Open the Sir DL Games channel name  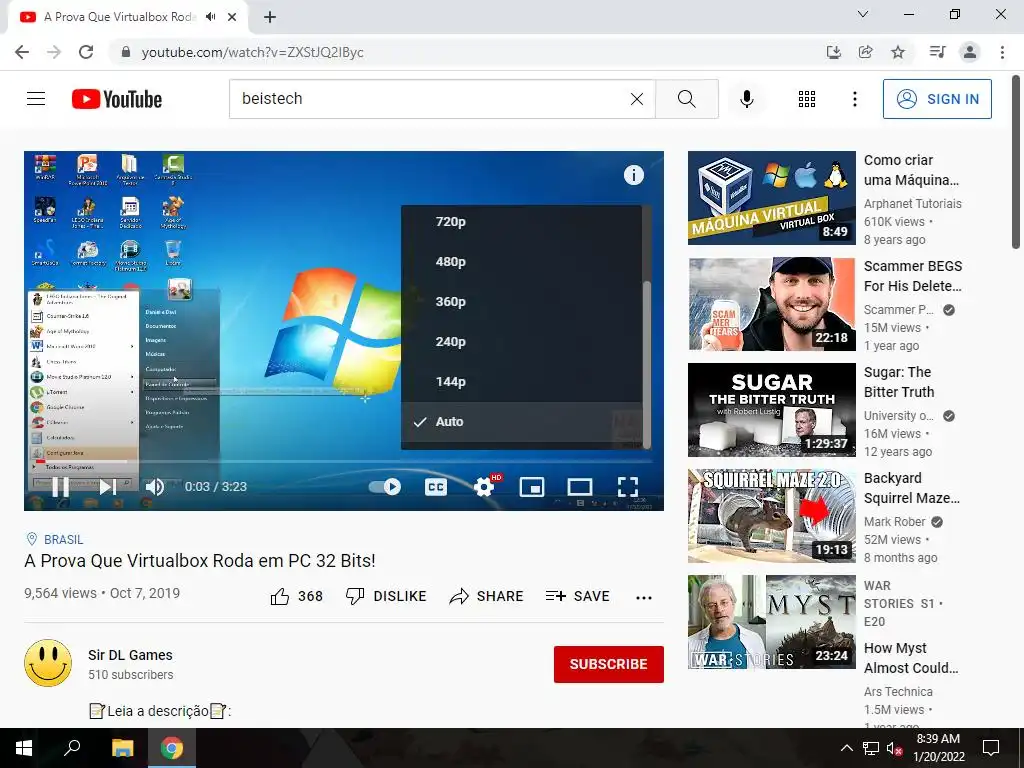(x=131, y=655)
